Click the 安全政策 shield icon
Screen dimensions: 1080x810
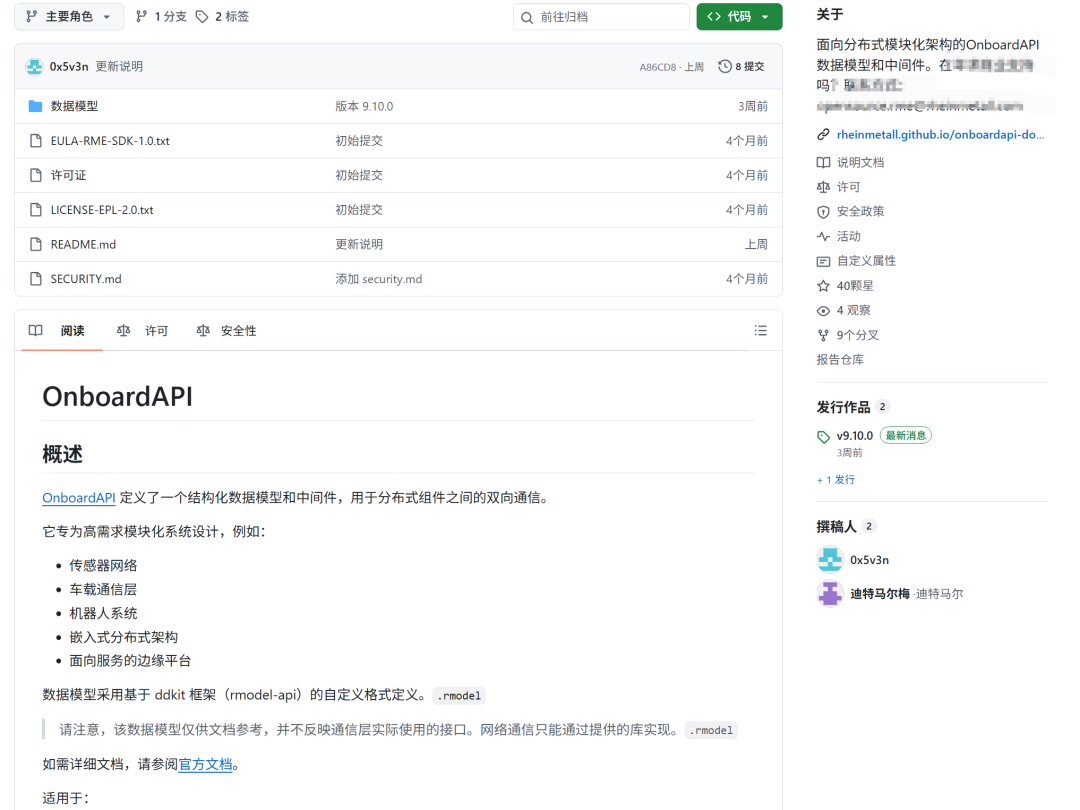click(823, 211)
